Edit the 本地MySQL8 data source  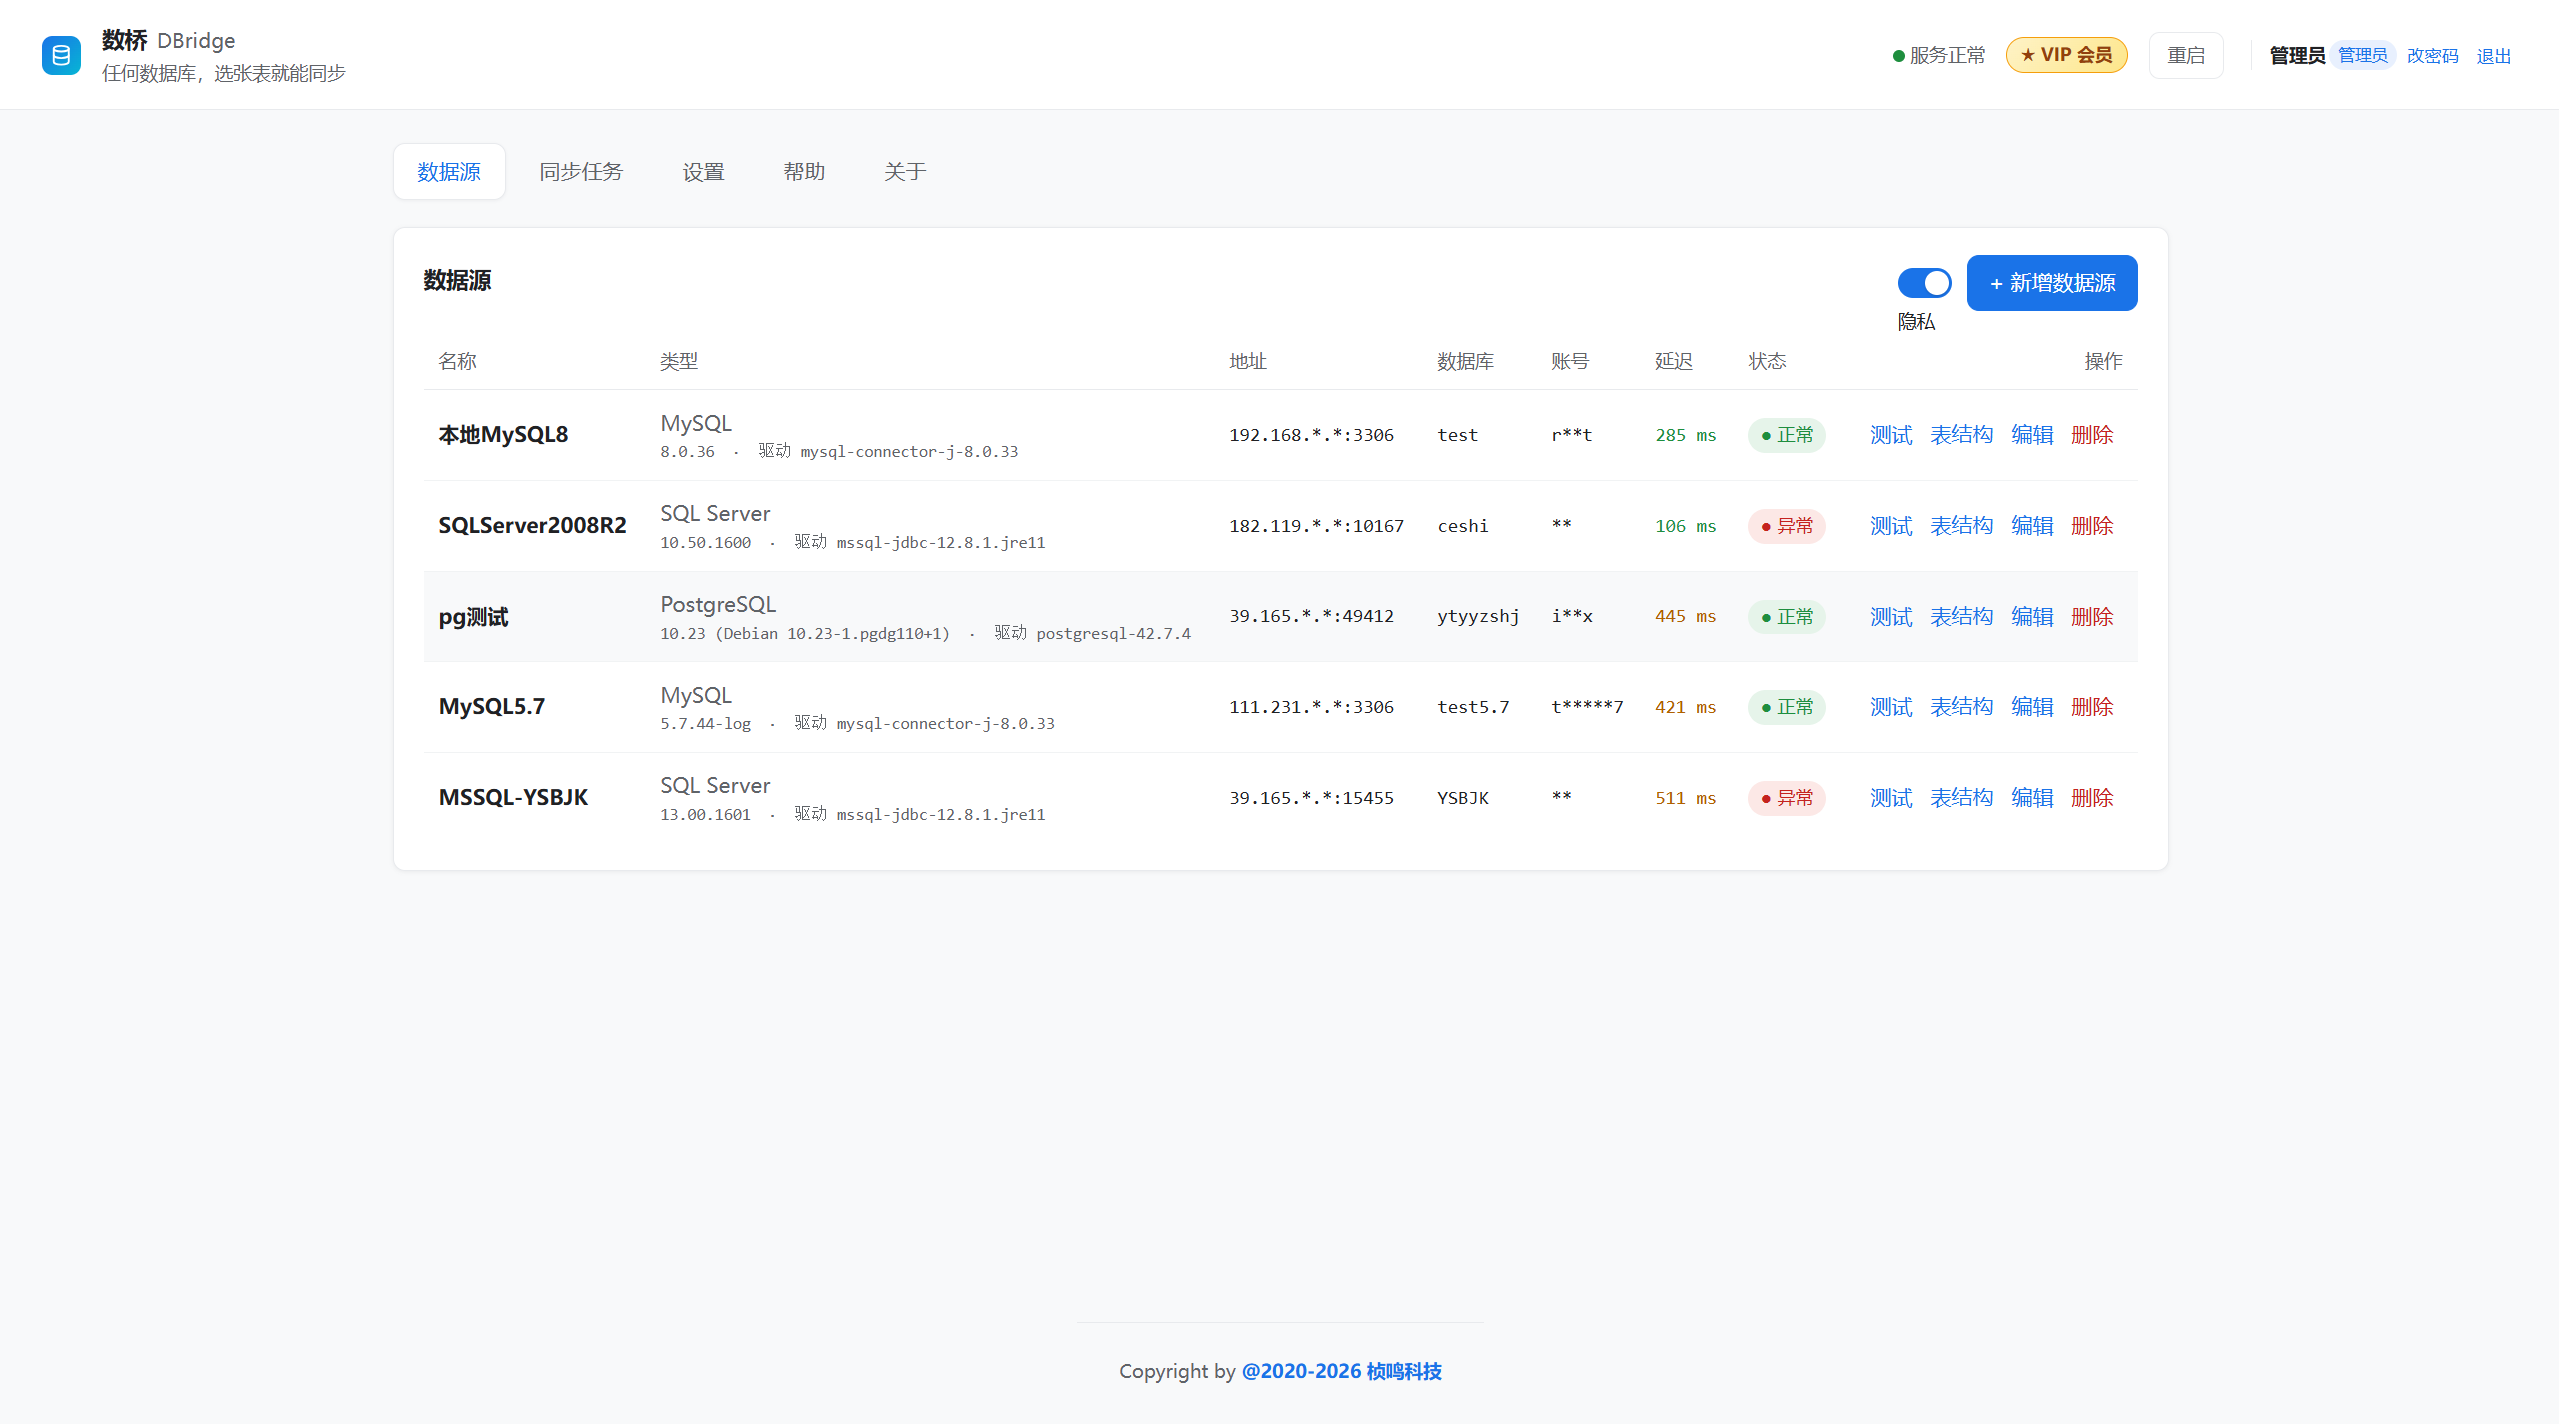point(2032,435)
